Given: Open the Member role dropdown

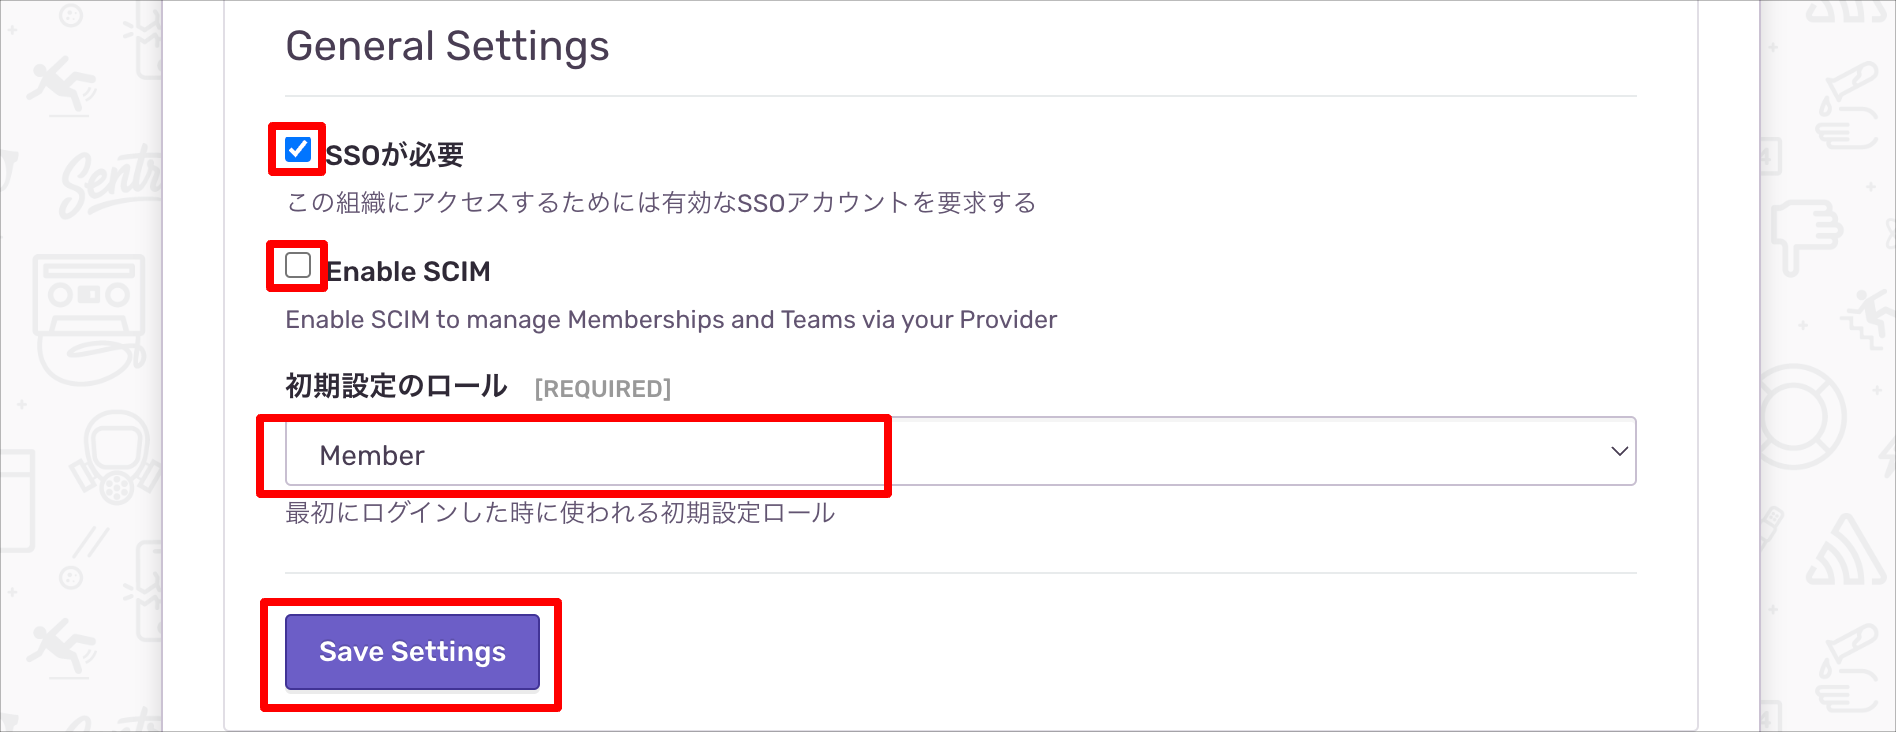Looking at the screenshot, I should pos(960,452).
